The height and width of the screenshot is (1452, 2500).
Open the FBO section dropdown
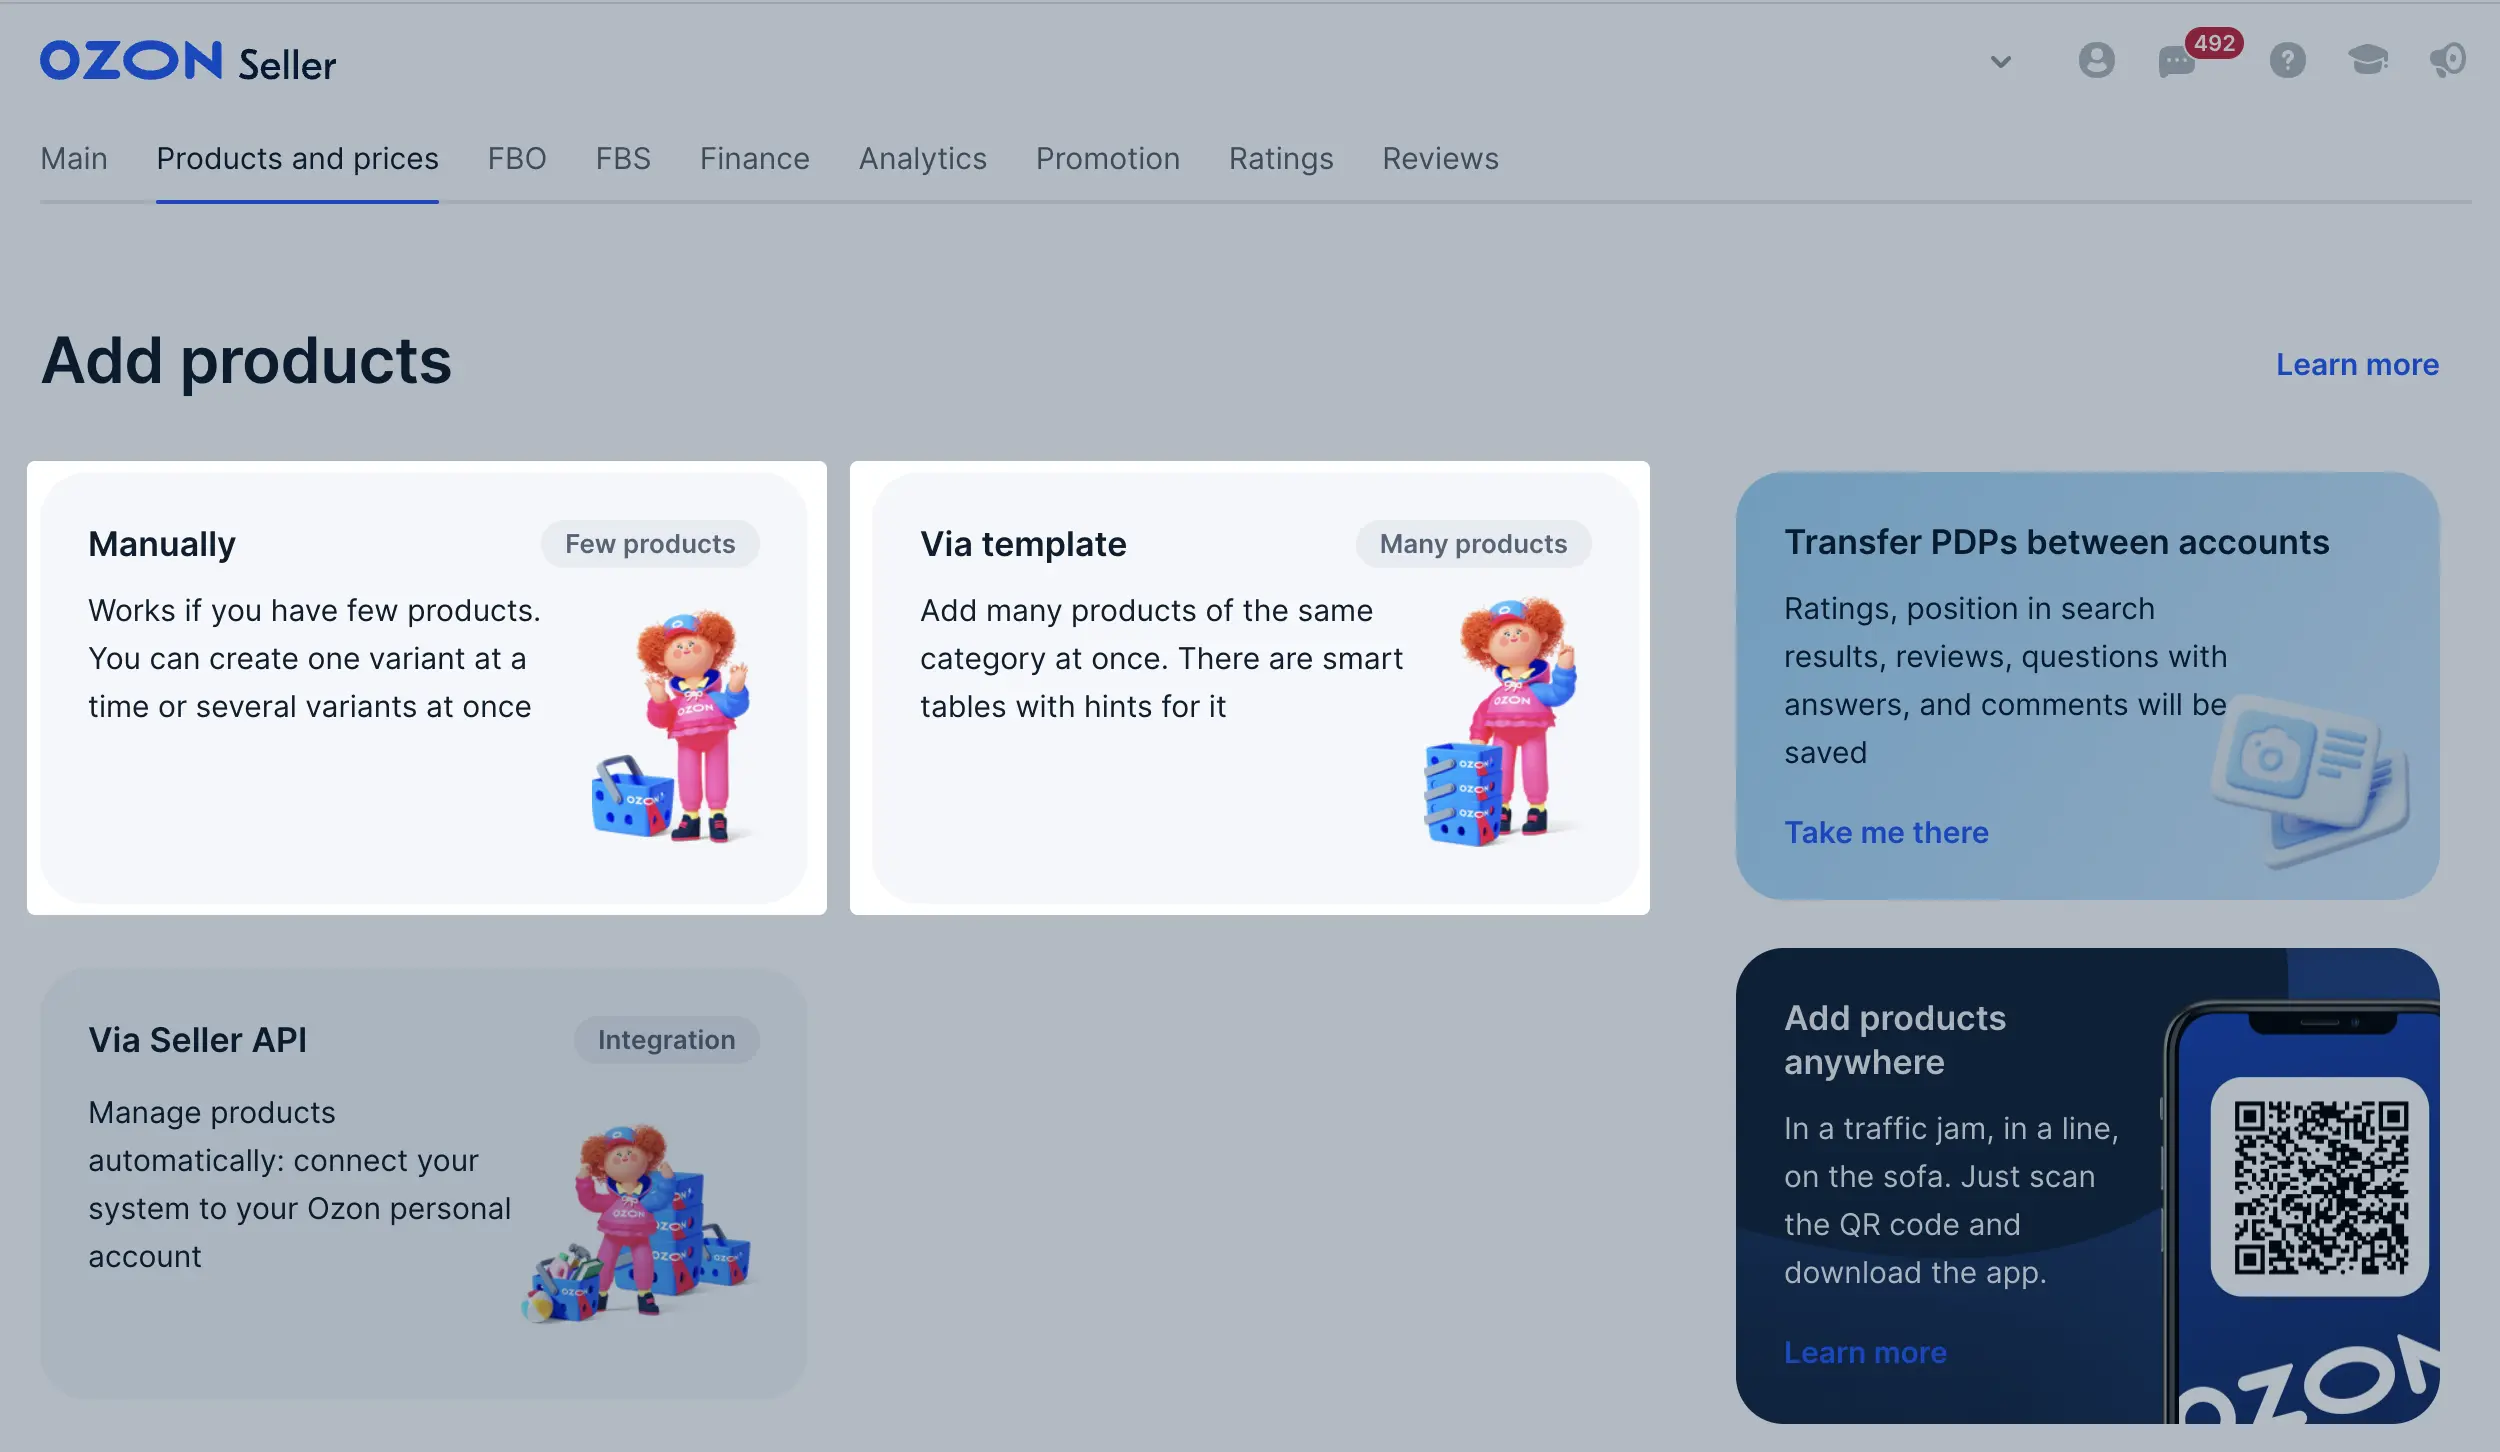517,157
